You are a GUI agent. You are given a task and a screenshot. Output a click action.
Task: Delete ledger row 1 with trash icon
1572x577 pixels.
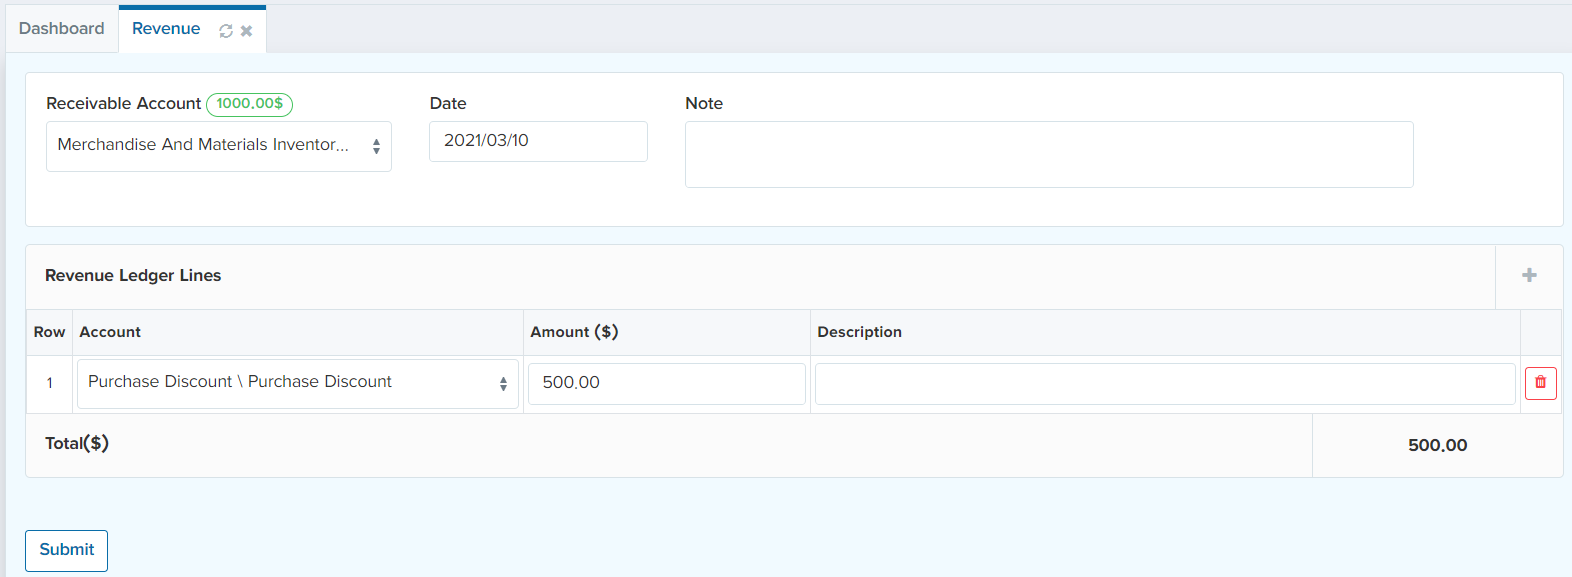(1540, 383)
